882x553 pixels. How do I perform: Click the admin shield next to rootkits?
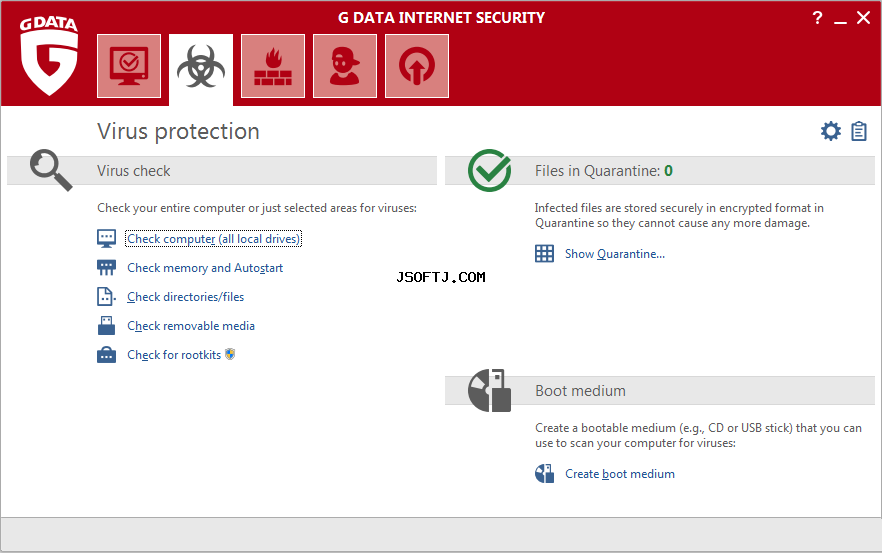click(x=230, y=354)
